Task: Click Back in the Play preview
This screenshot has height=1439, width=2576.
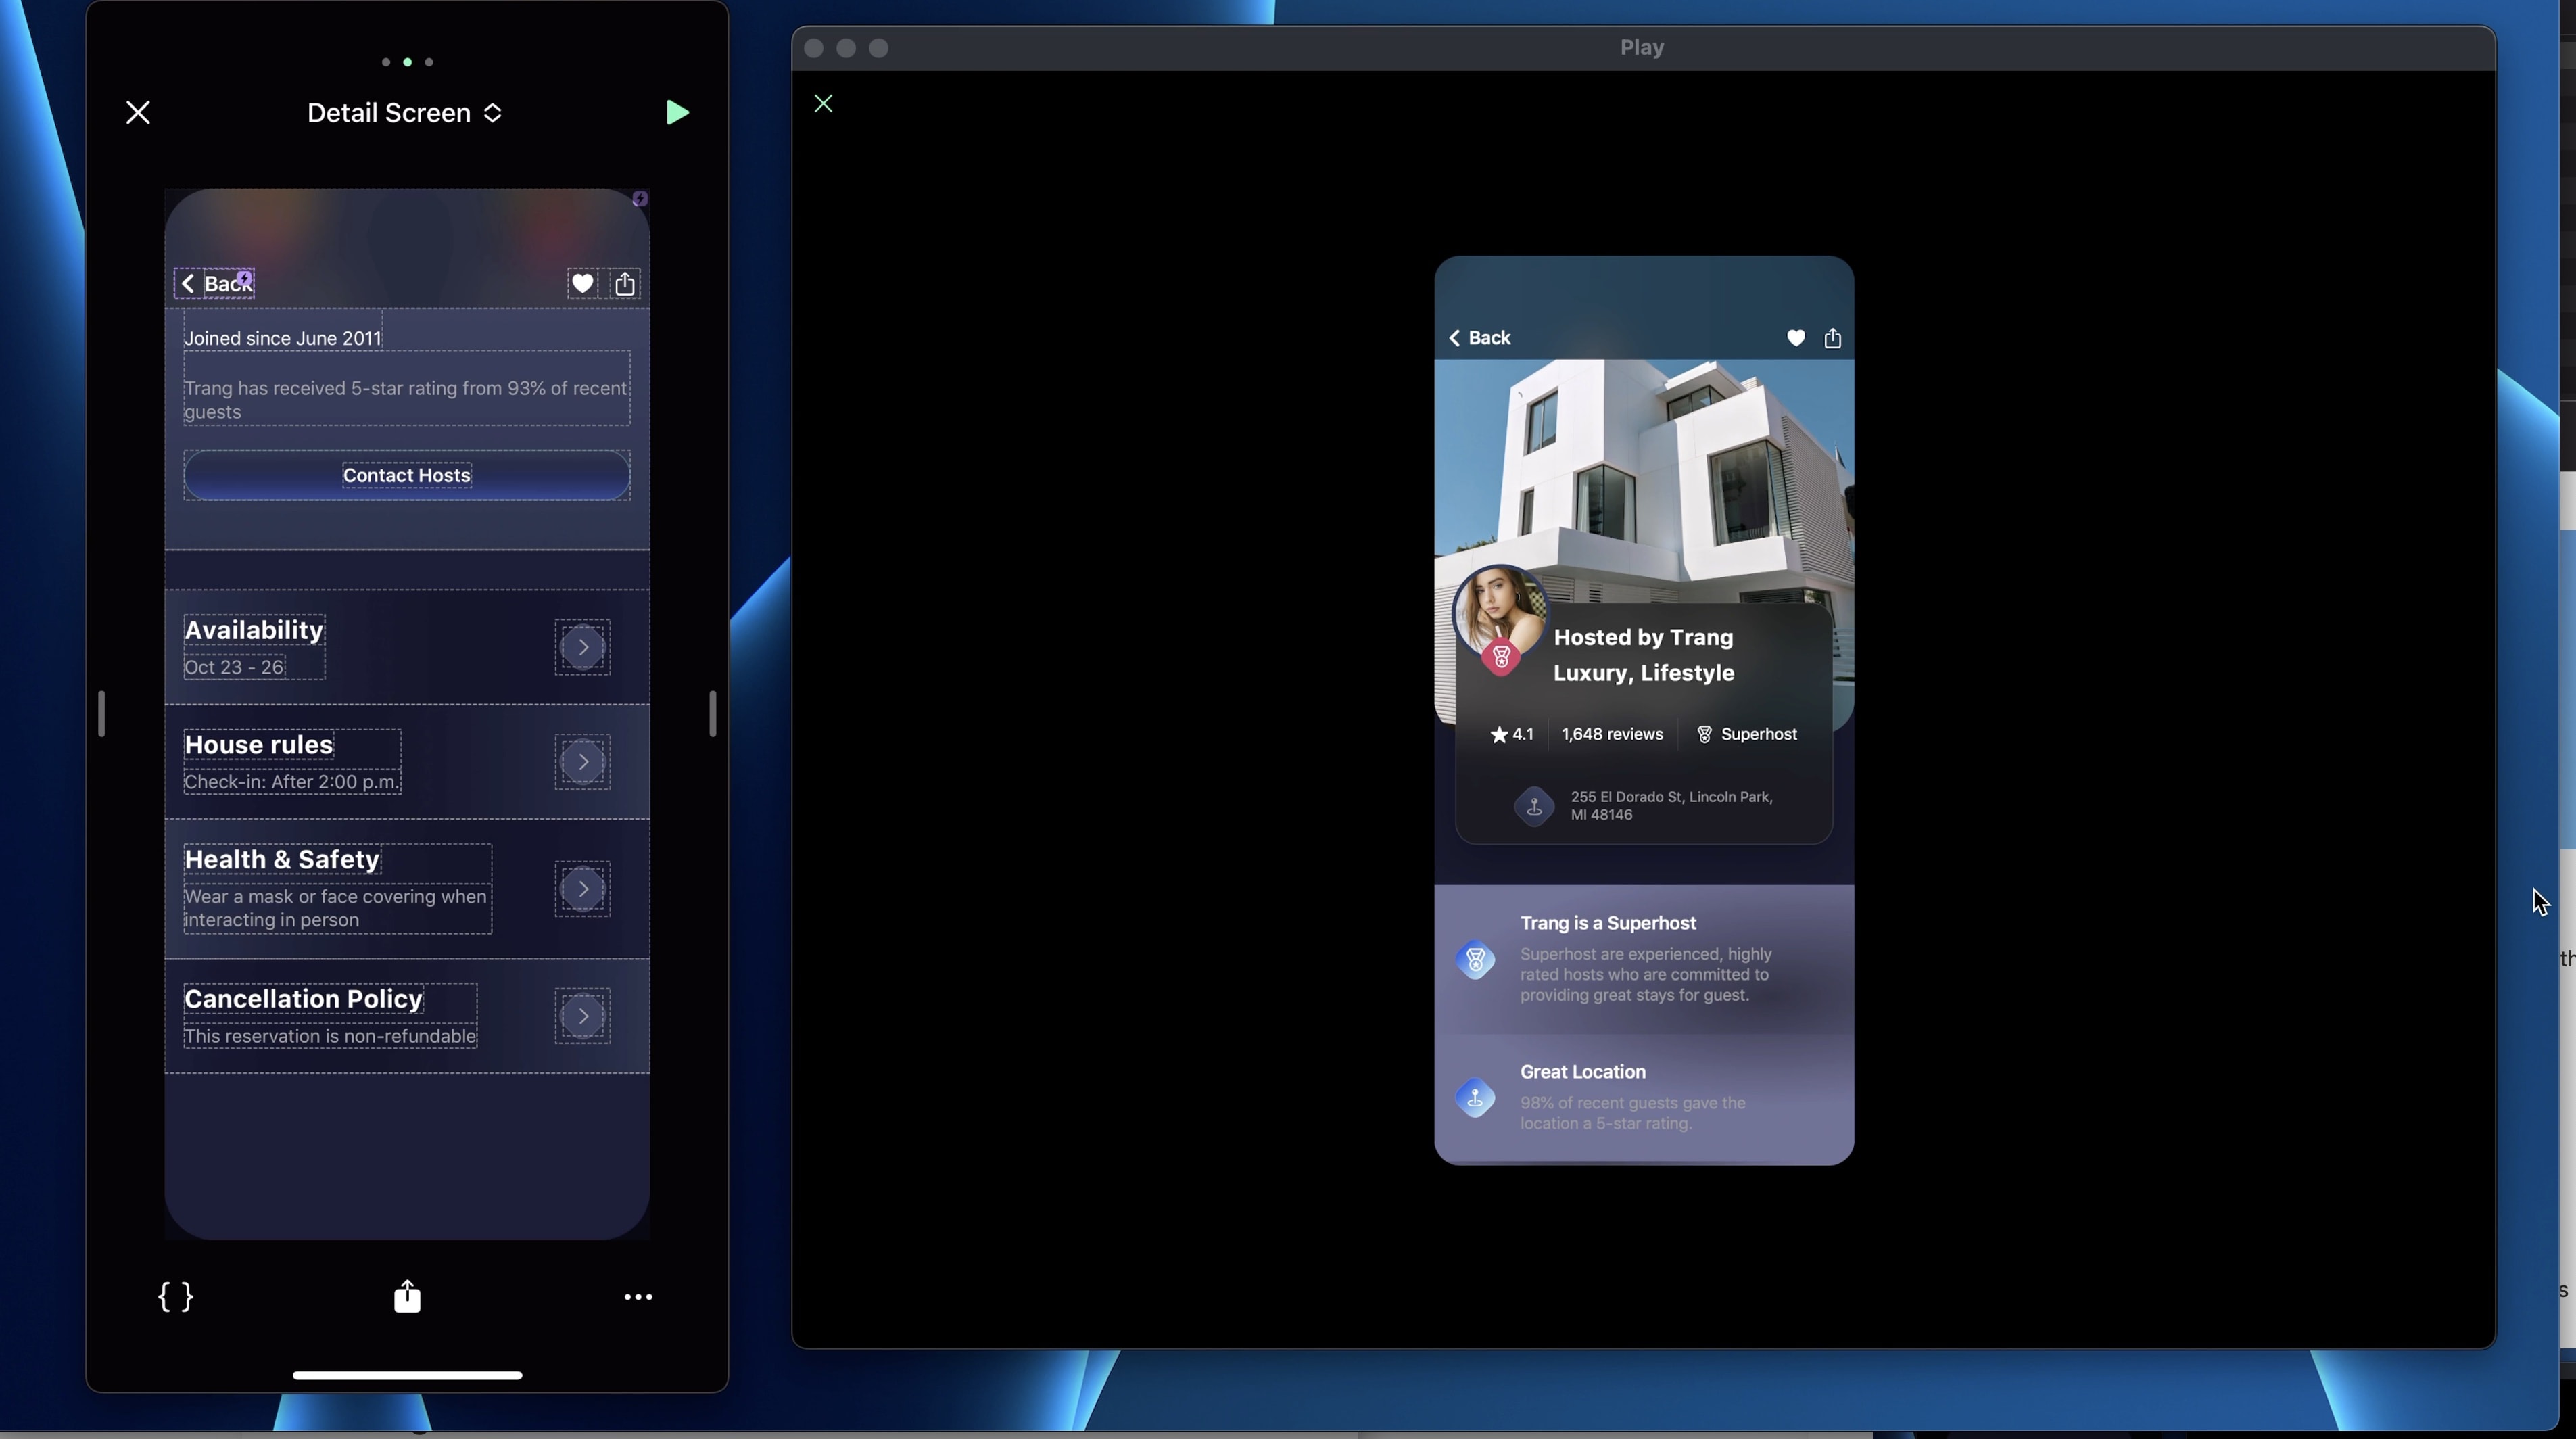Action: click(x=1480, y=338)
